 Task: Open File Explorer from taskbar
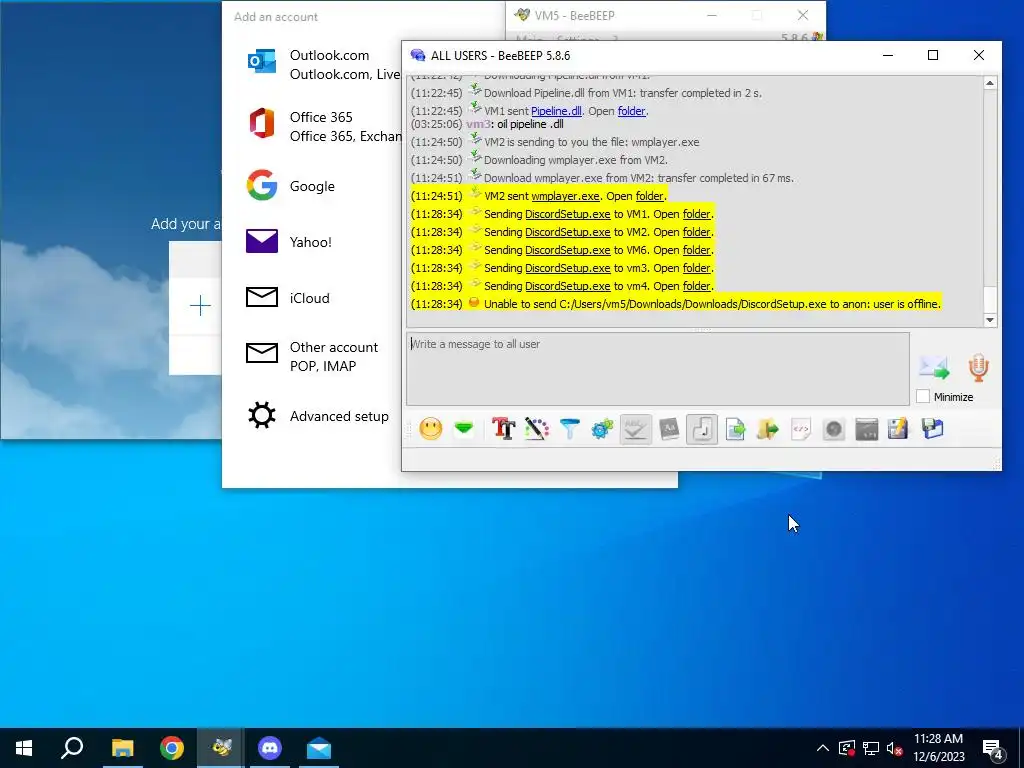122,748
